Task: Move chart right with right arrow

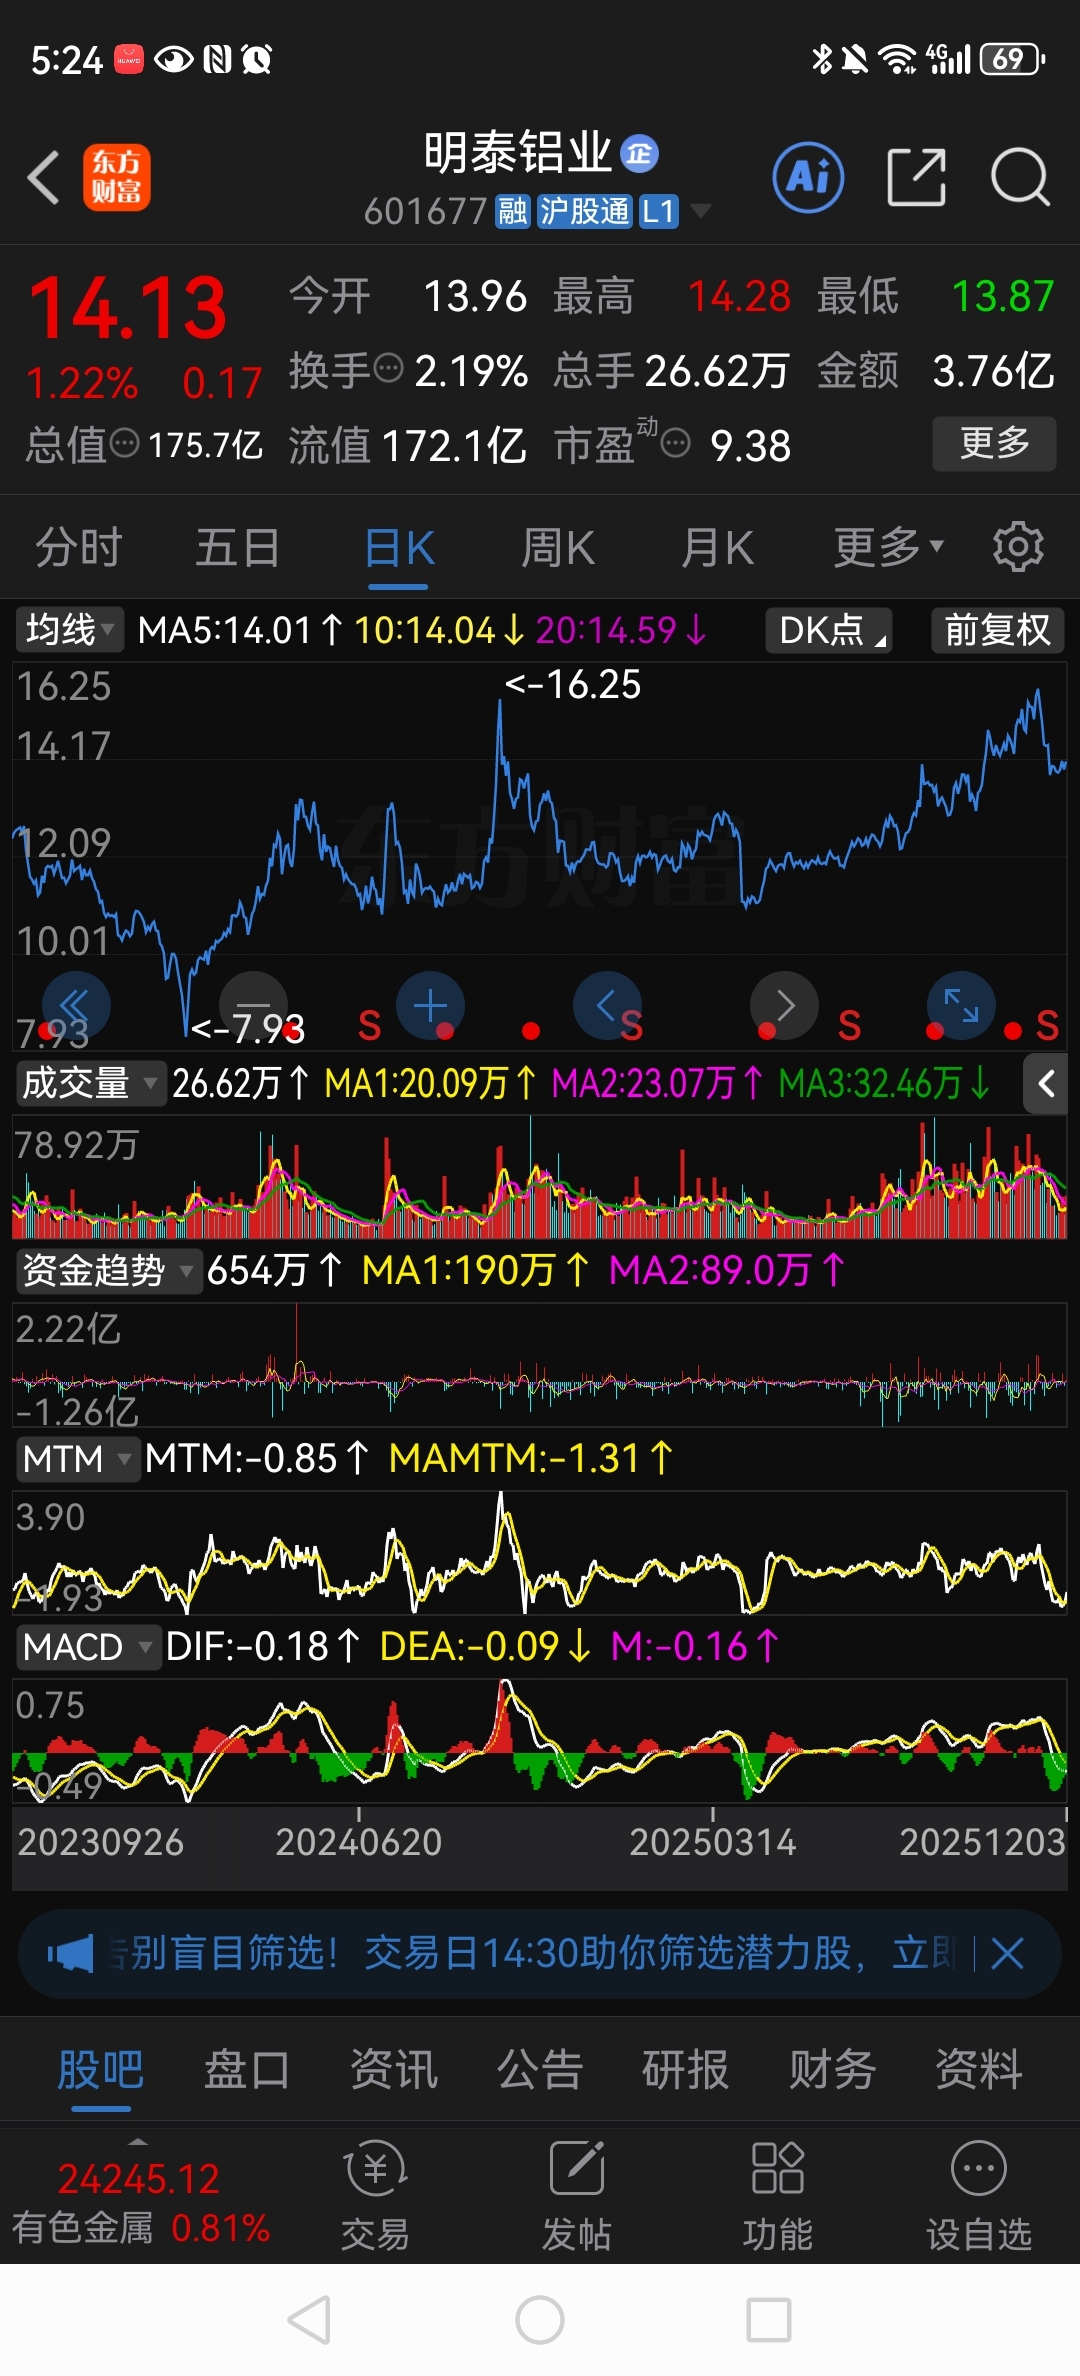Action: point(784,1005)
